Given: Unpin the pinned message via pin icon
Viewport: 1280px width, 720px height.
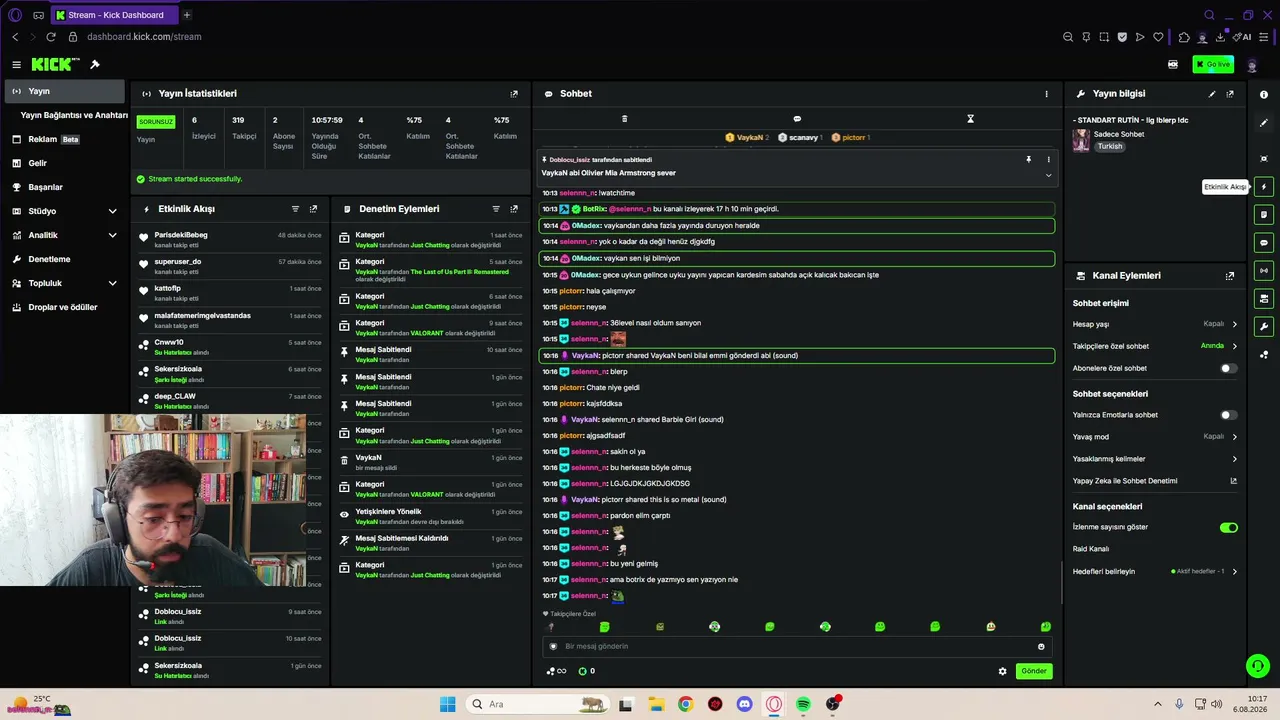Looking at the screenshot, I should pyautogui.click(x=1028, y=159).
